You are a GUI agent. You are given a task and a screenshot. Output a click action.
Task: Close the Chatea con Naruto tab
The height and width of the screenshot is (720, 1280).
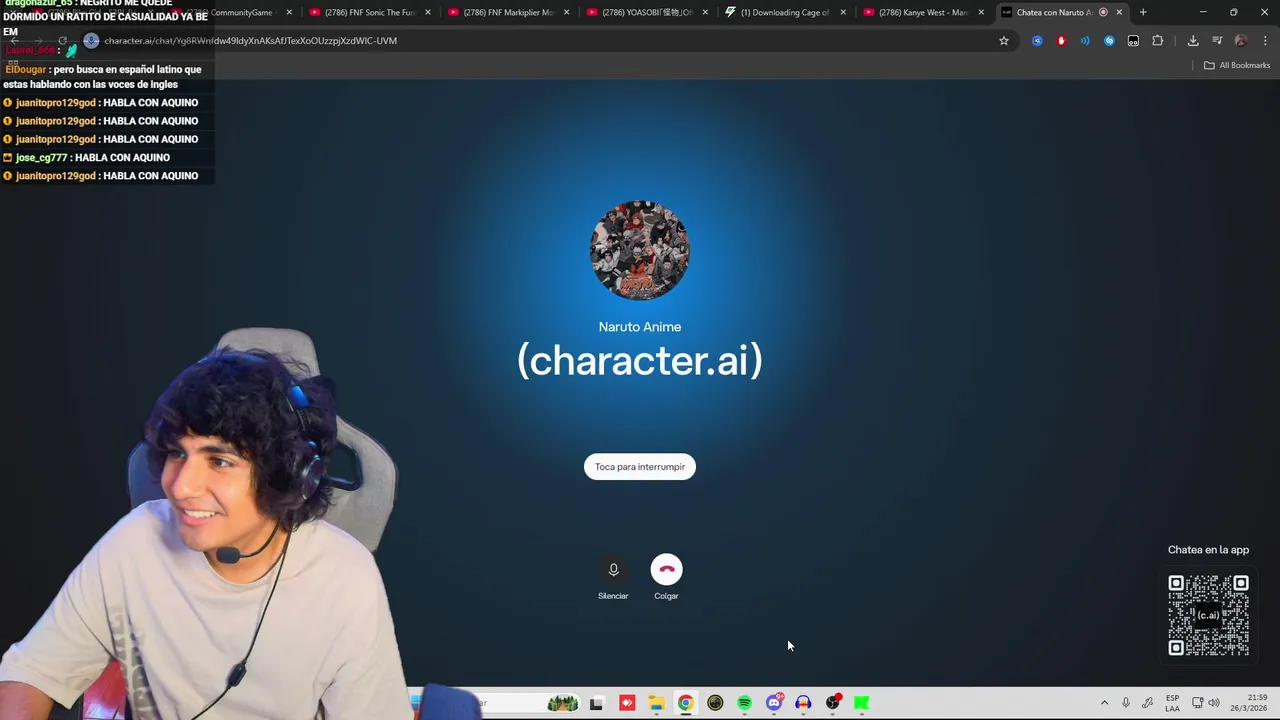coord(1119,12)
